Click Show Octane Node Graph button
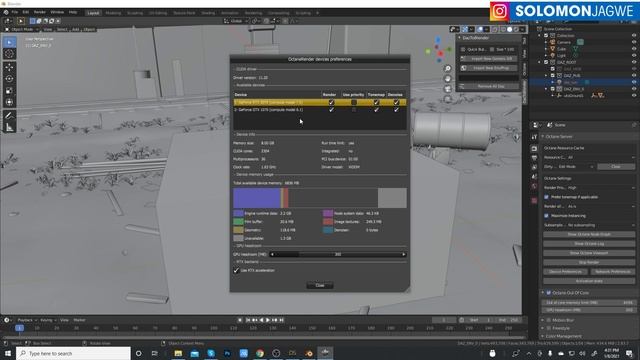Viewport: 640px width, 360px height. [589, 235]
